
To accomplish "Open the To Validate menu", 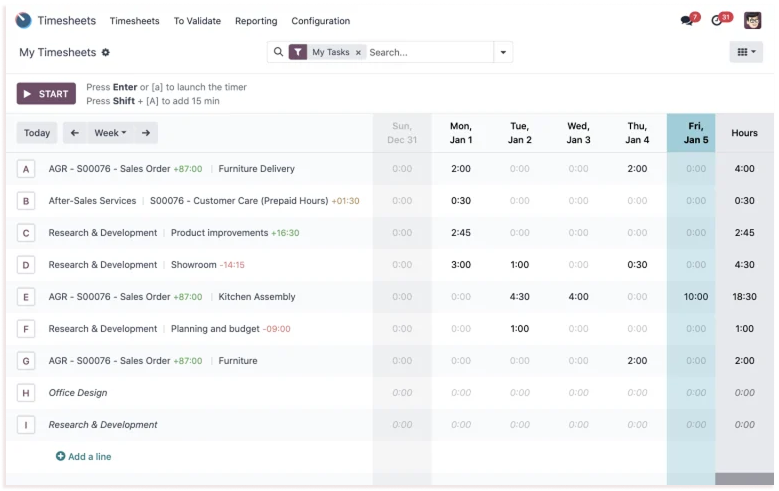I will (x=197, y=21).
